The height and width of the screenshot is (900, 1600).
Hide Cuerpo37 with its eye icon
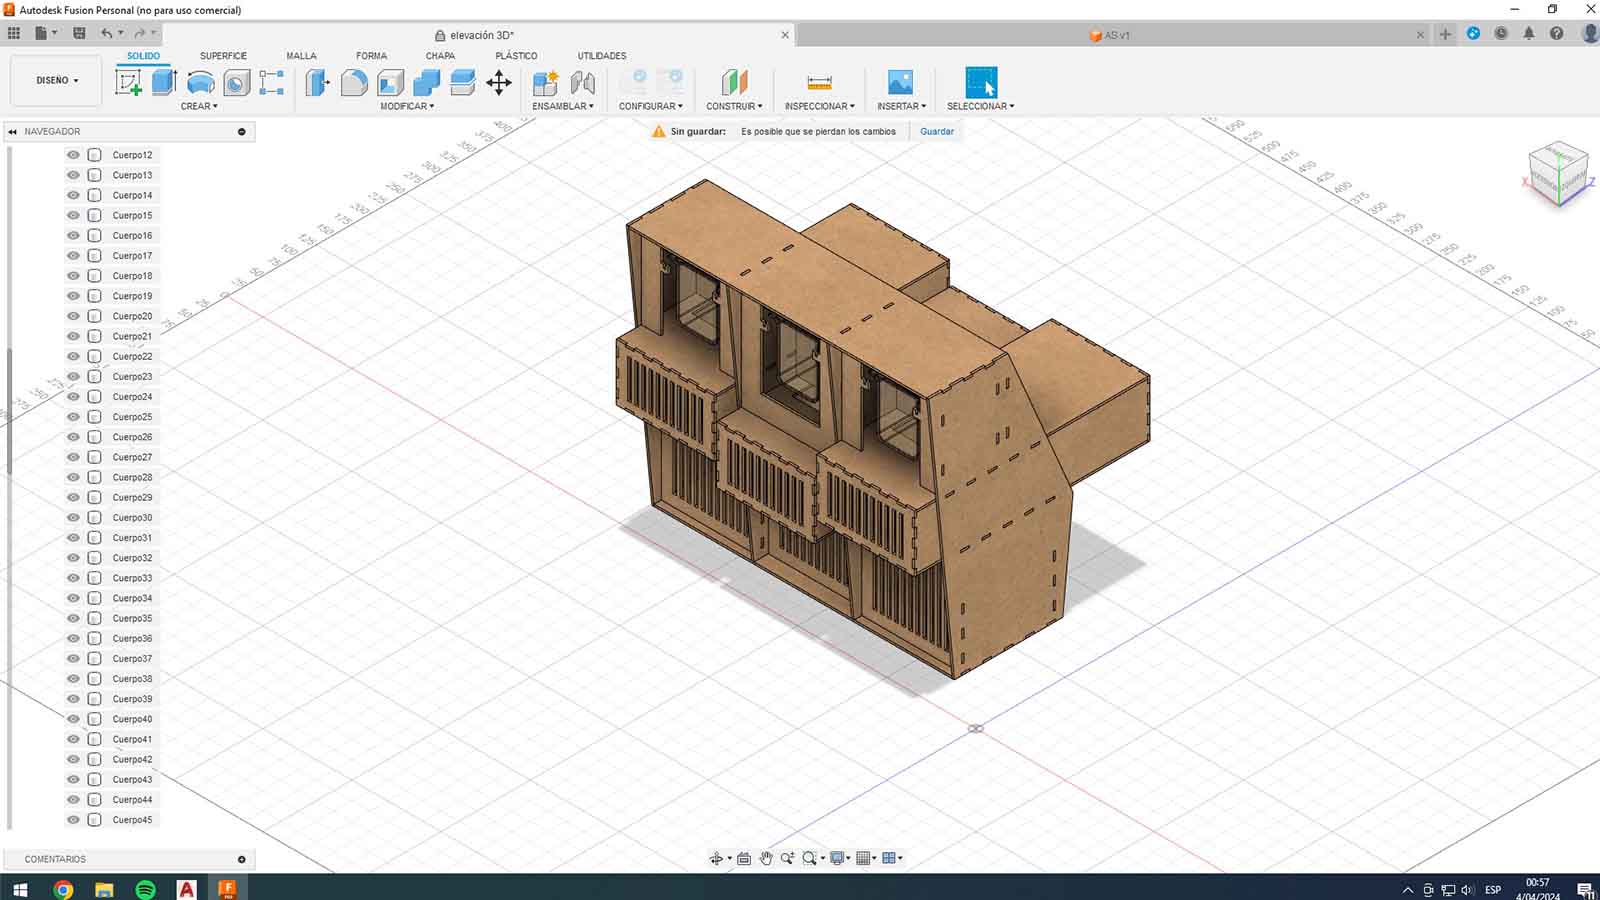[73, 658]
